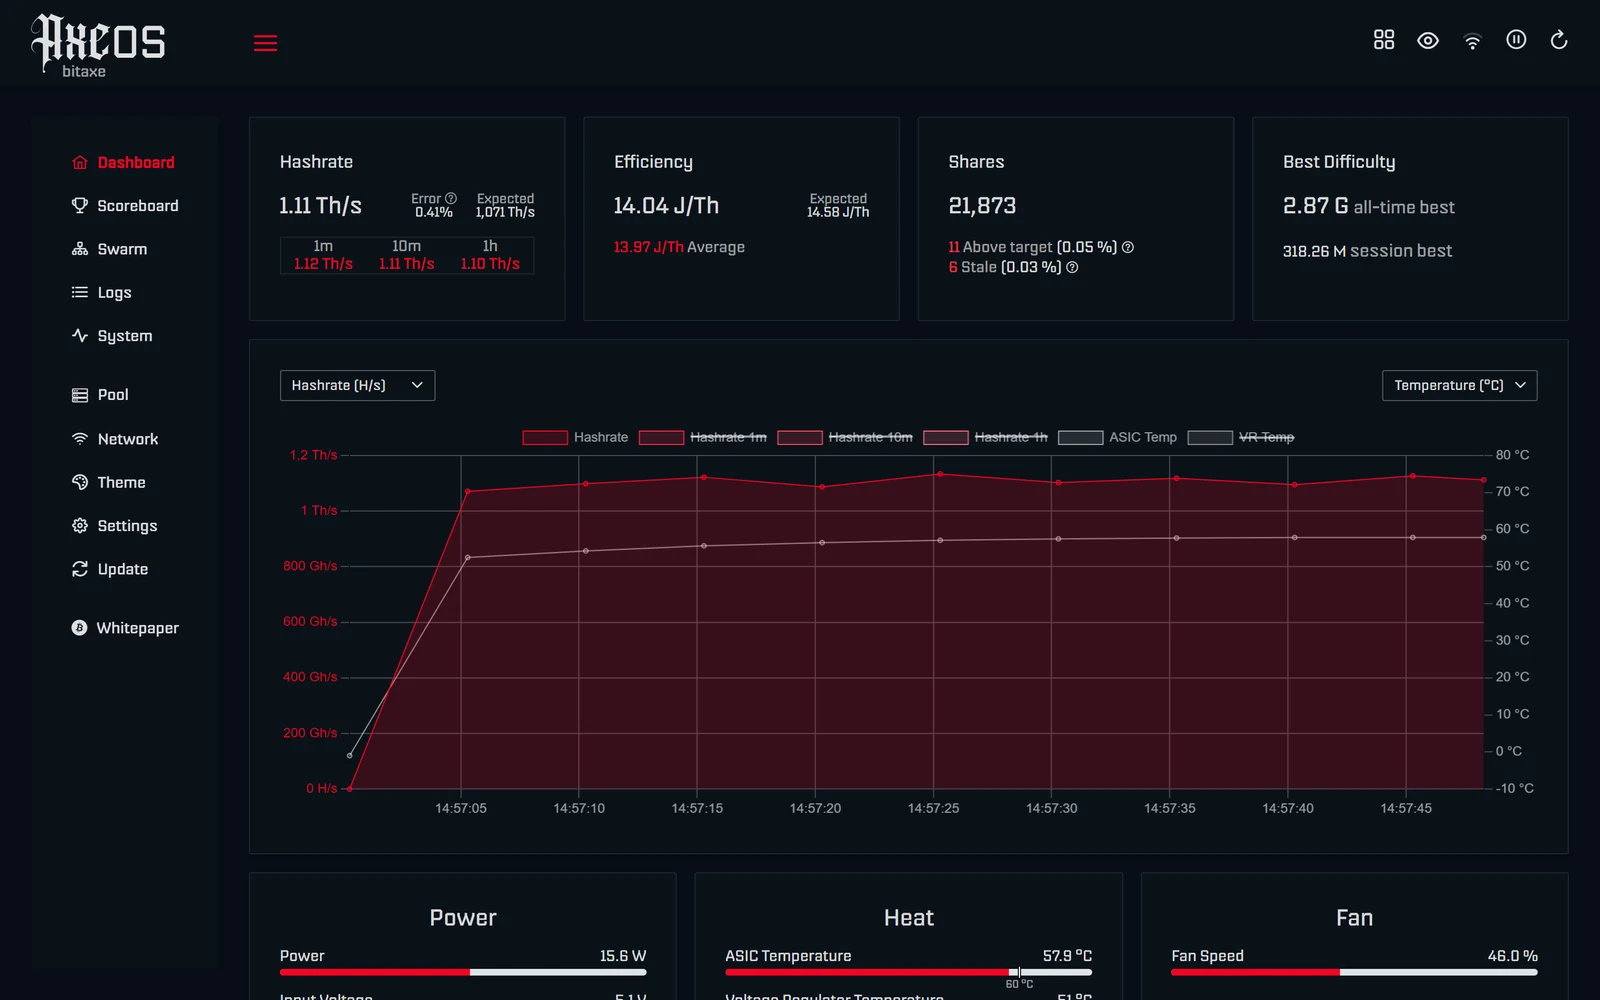Image resolution: width=1600 pixels, height=1000 pixels.
Task: Toggle Hashrate series in chart legend
Action: (x=575, y=437)
